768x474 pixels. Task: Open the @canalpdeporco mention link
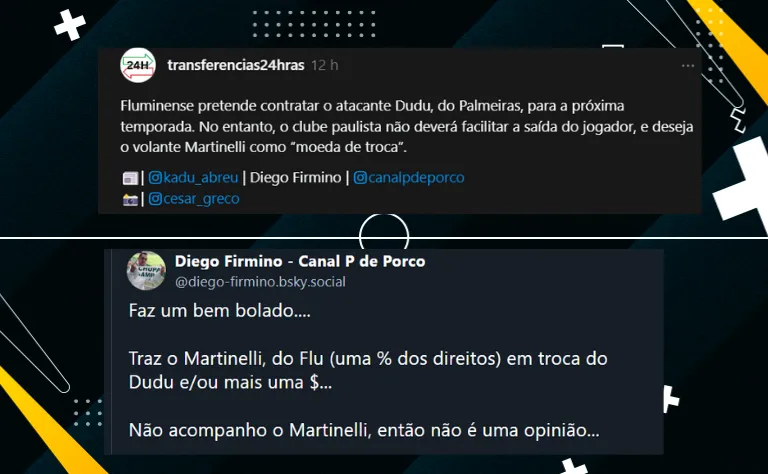click(x=409, y=177)
